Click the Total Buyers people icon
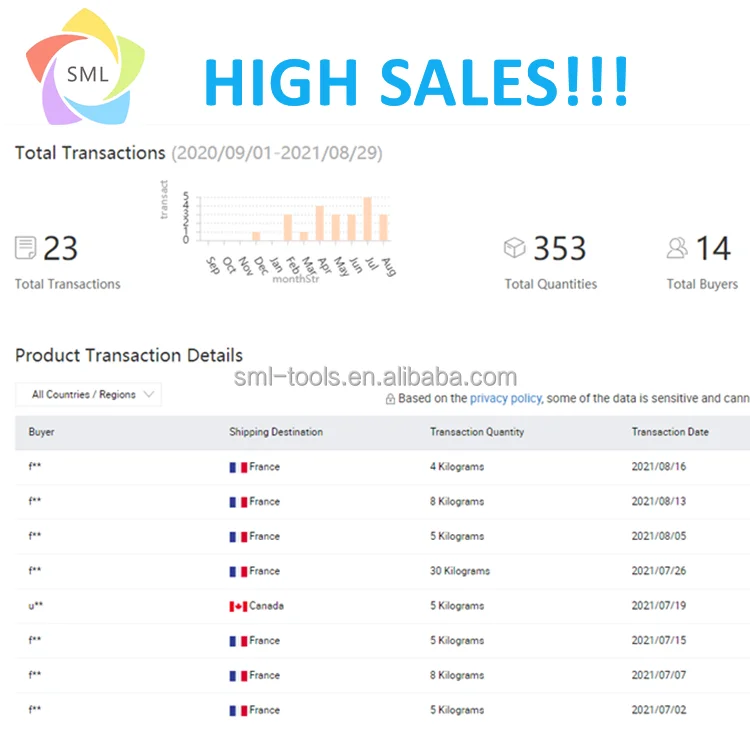The width and height of the screenshot is (750, 750). (677, 248)
